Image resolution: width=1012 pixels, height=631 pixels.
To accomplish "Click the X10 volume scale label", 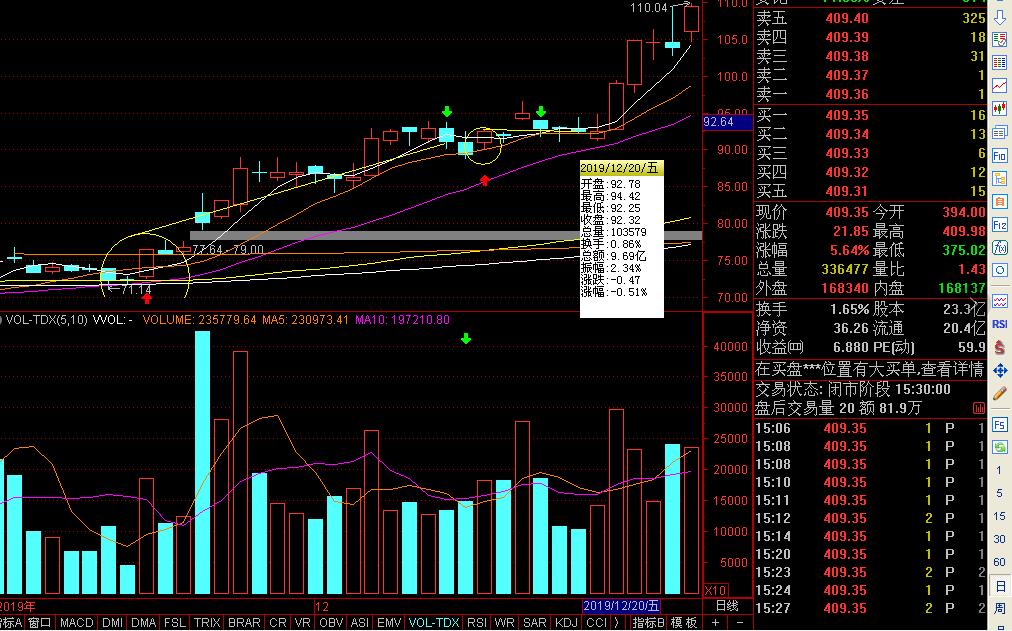I will tap(716, 590).
